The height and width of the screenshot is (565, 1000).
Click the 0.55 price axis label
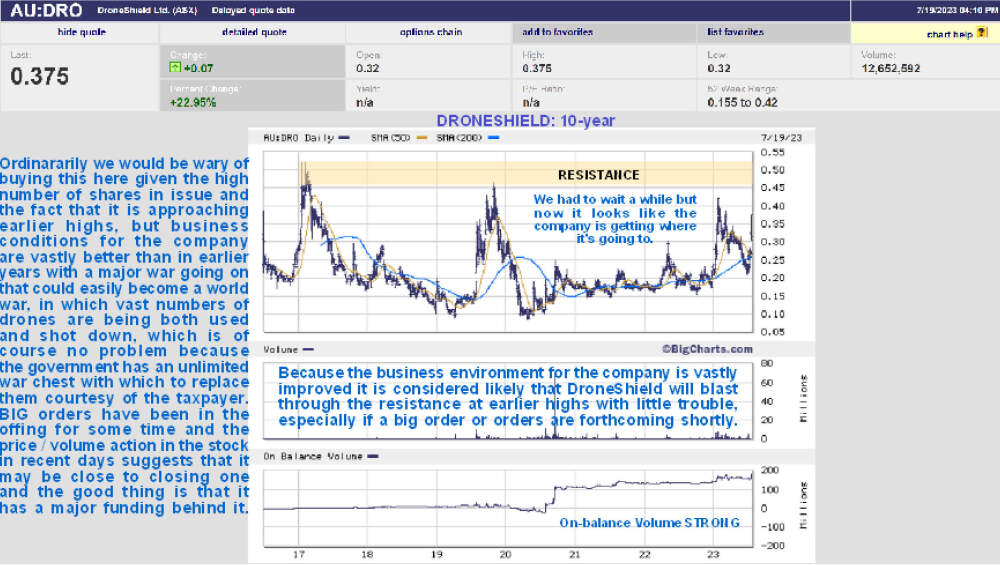[x=772, y=152]
